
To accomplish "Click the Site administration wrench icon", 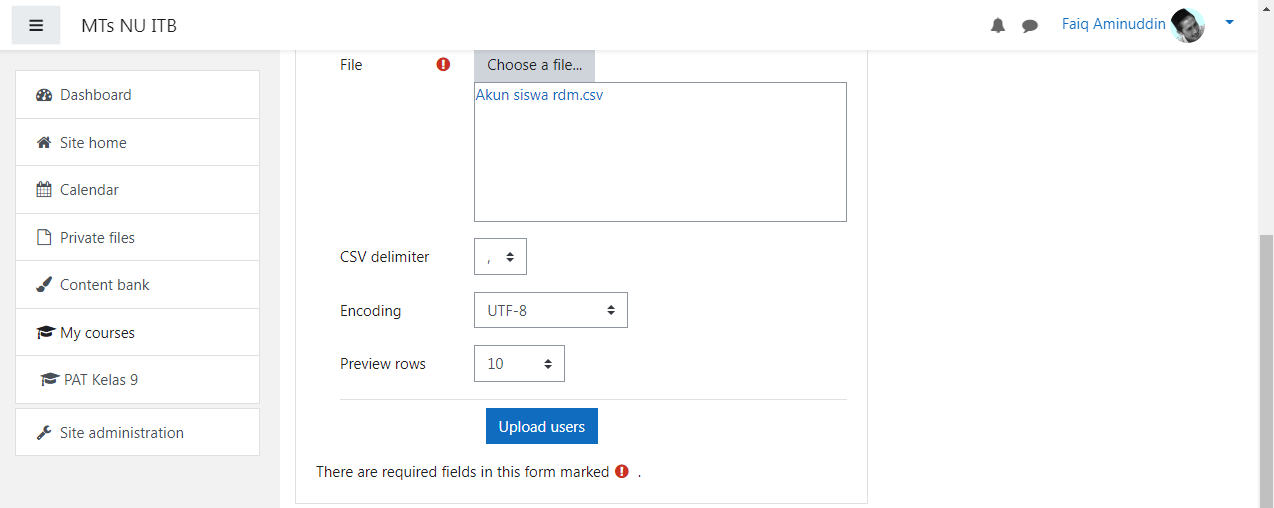I will [44, 433].
